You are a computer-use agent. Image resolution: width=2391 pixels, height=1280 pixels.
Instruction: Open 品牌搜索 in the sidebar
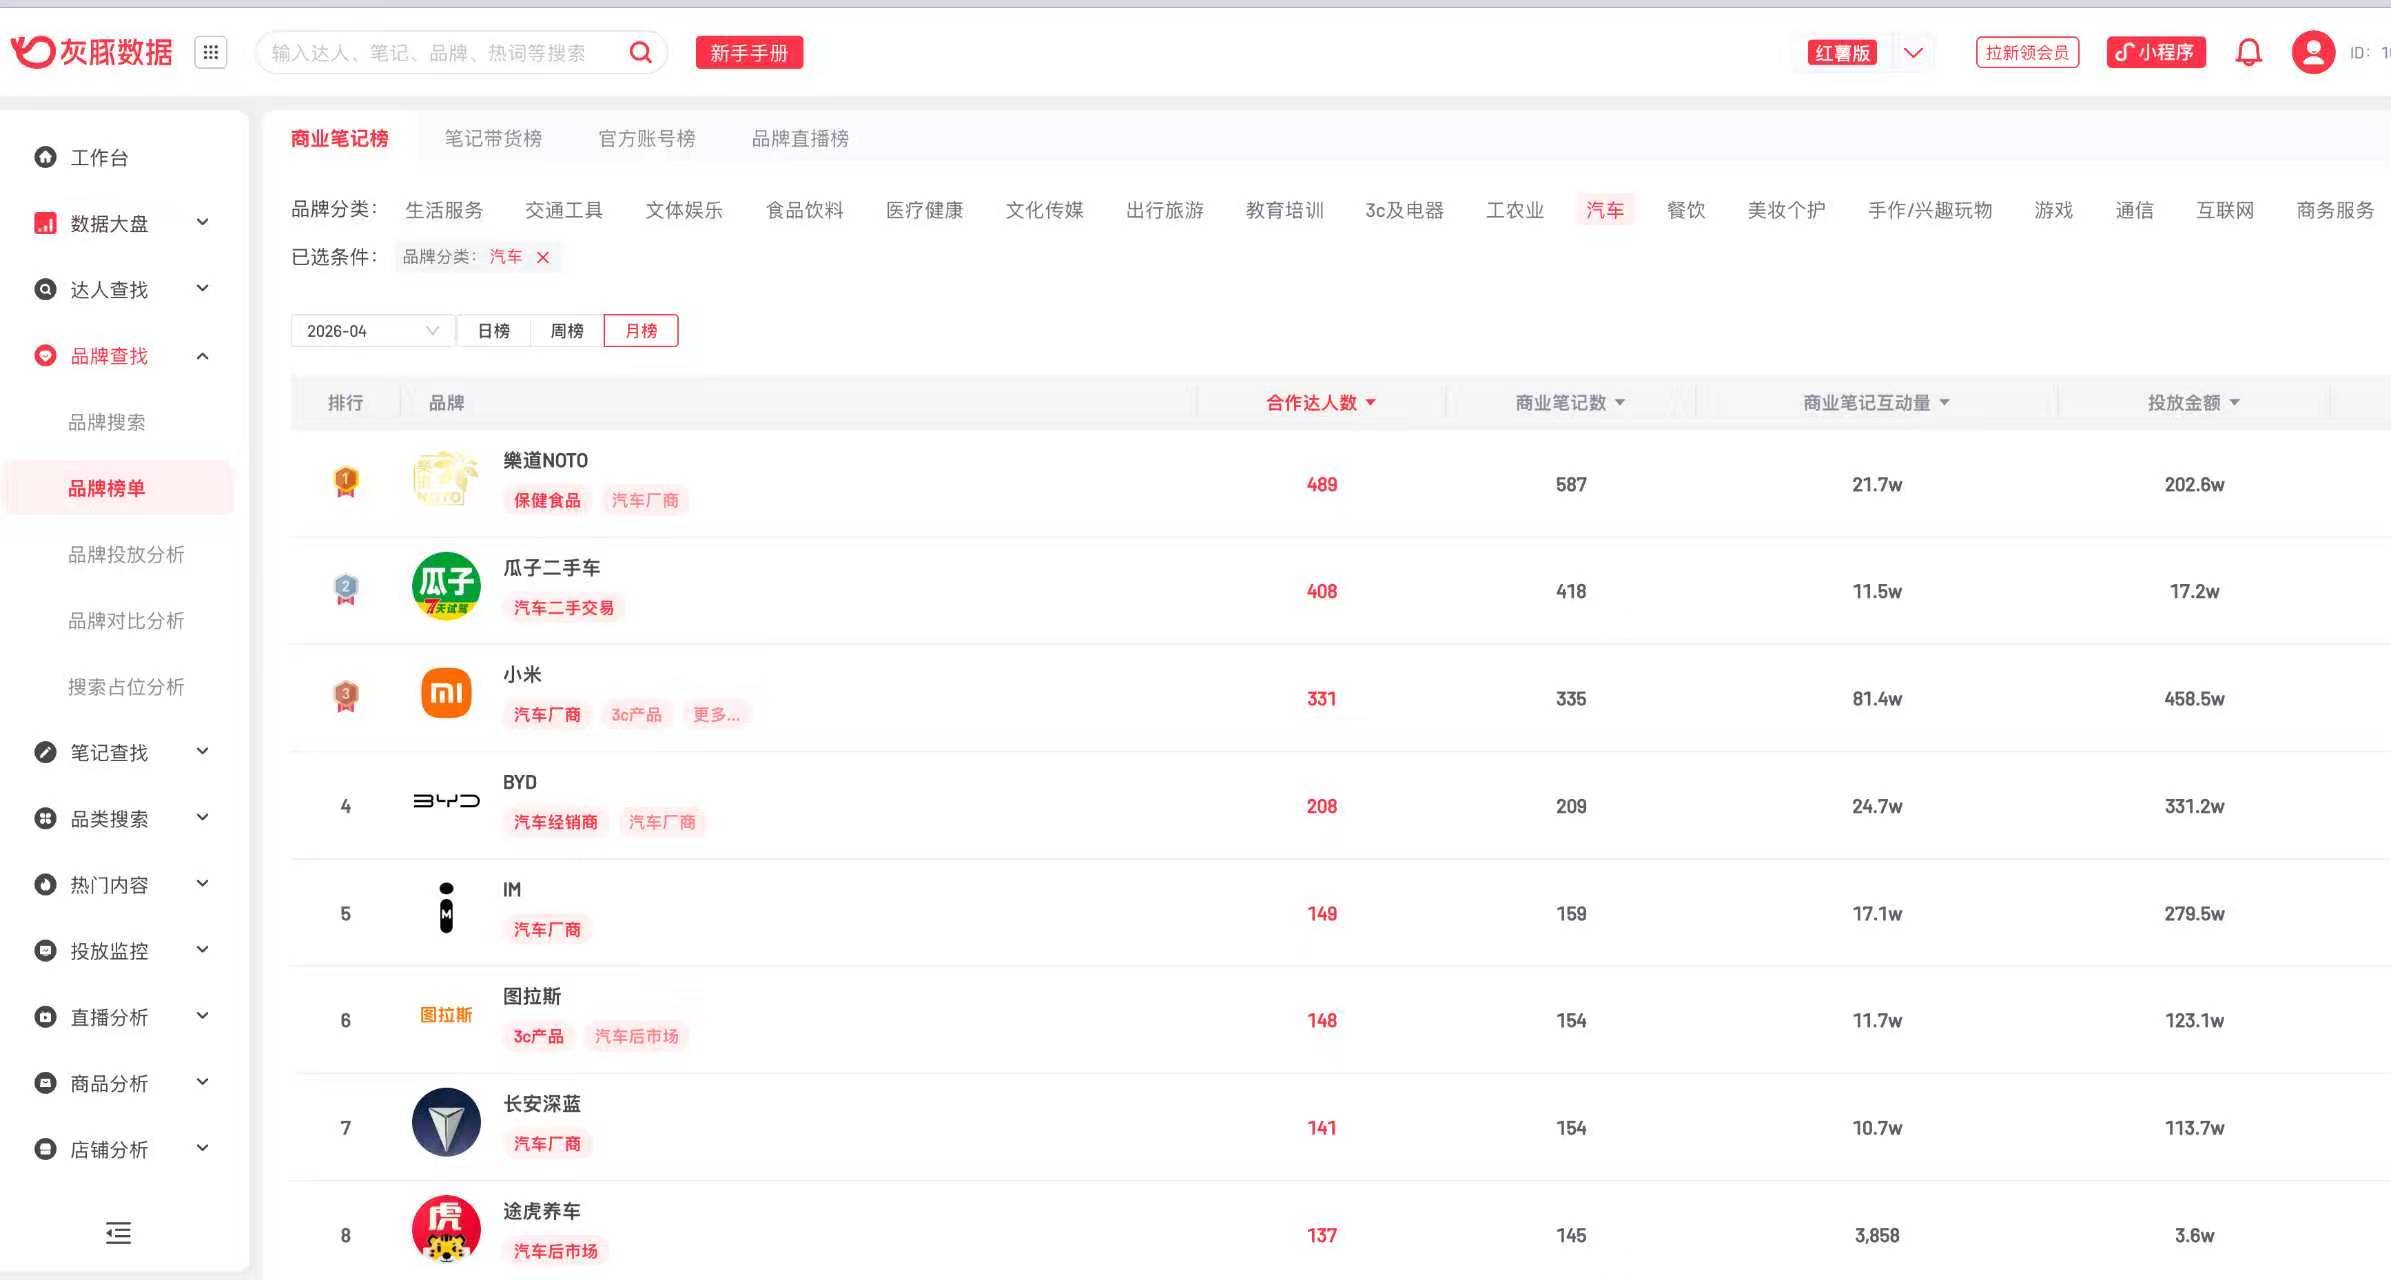tap(107, 422)
